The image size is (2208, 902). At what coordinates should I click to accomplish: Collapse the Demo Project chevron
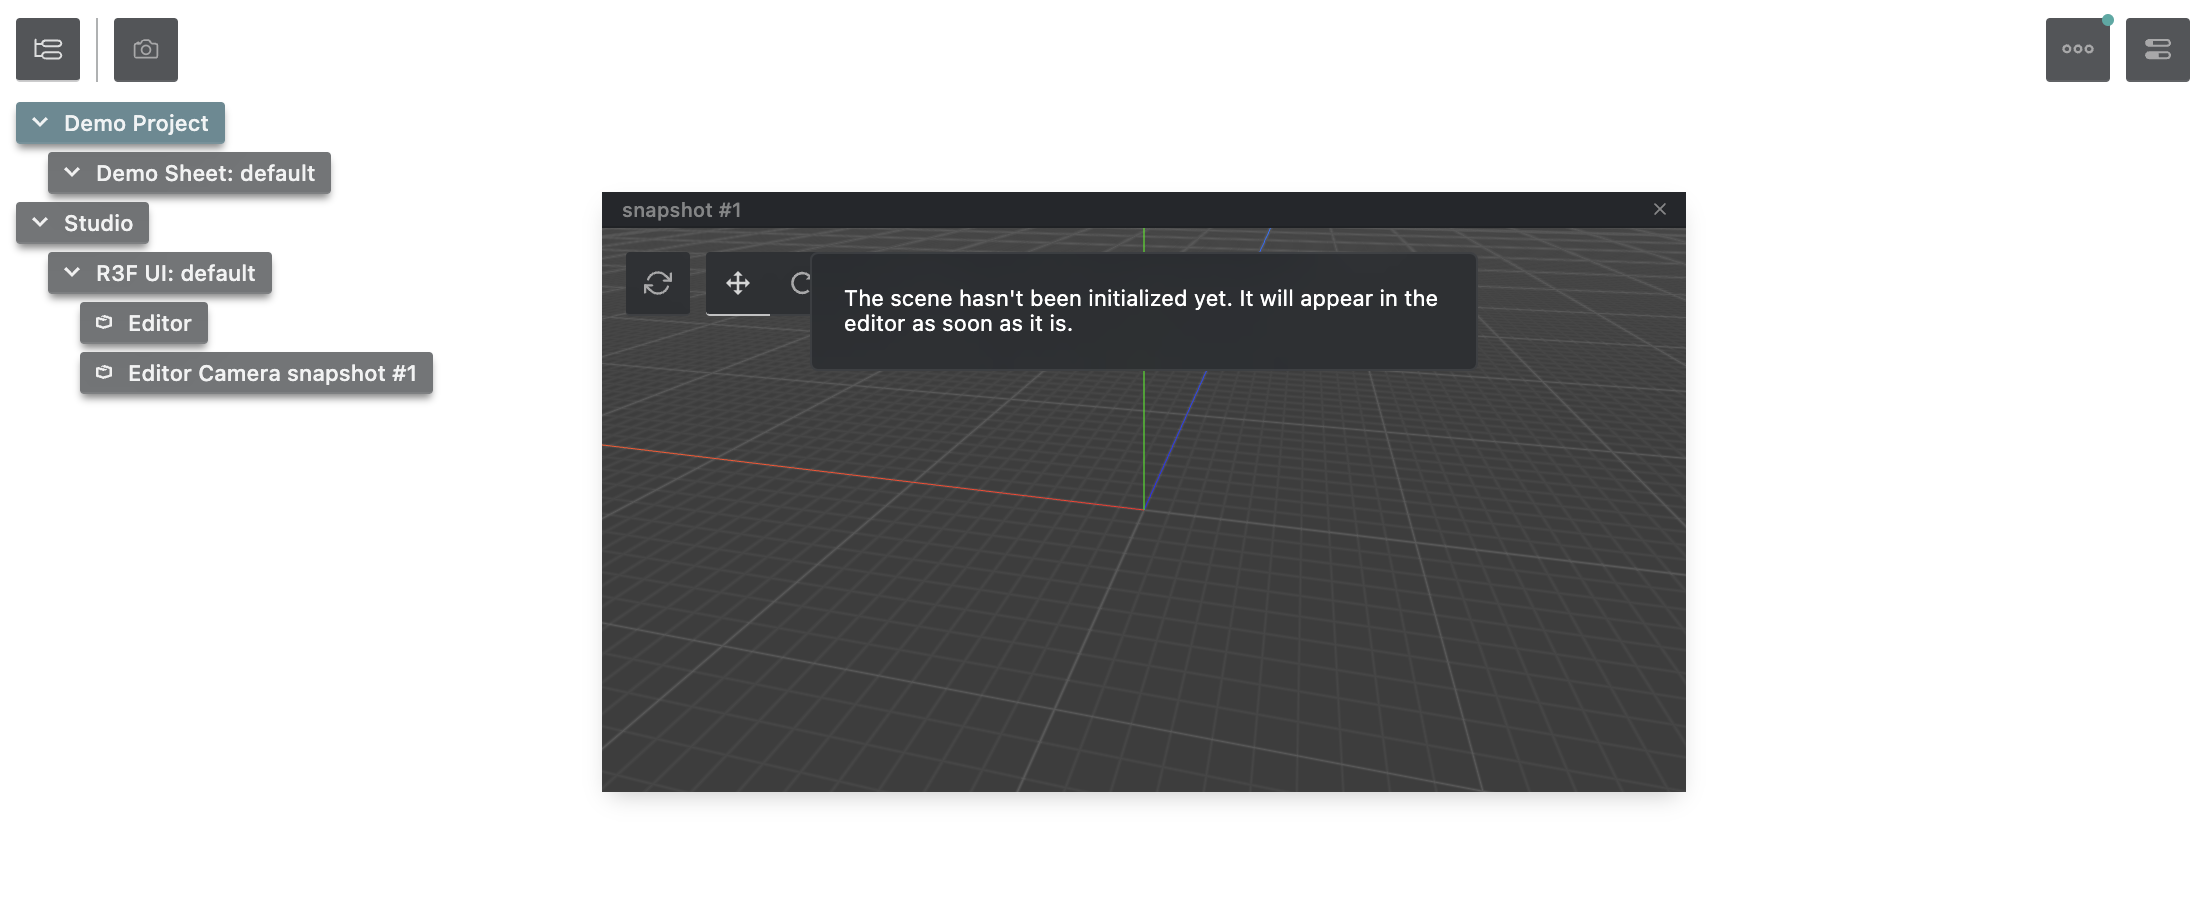click(40, 123)
